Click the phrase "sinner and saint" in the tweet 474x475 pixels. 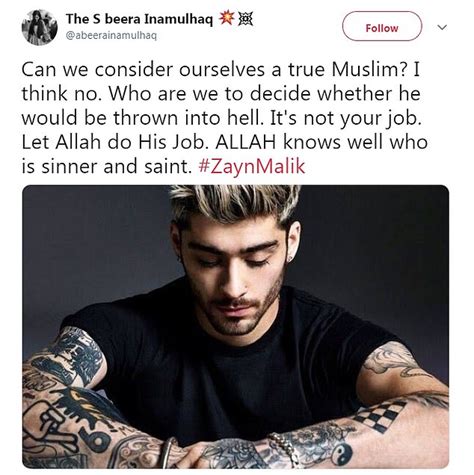point(115,166)
